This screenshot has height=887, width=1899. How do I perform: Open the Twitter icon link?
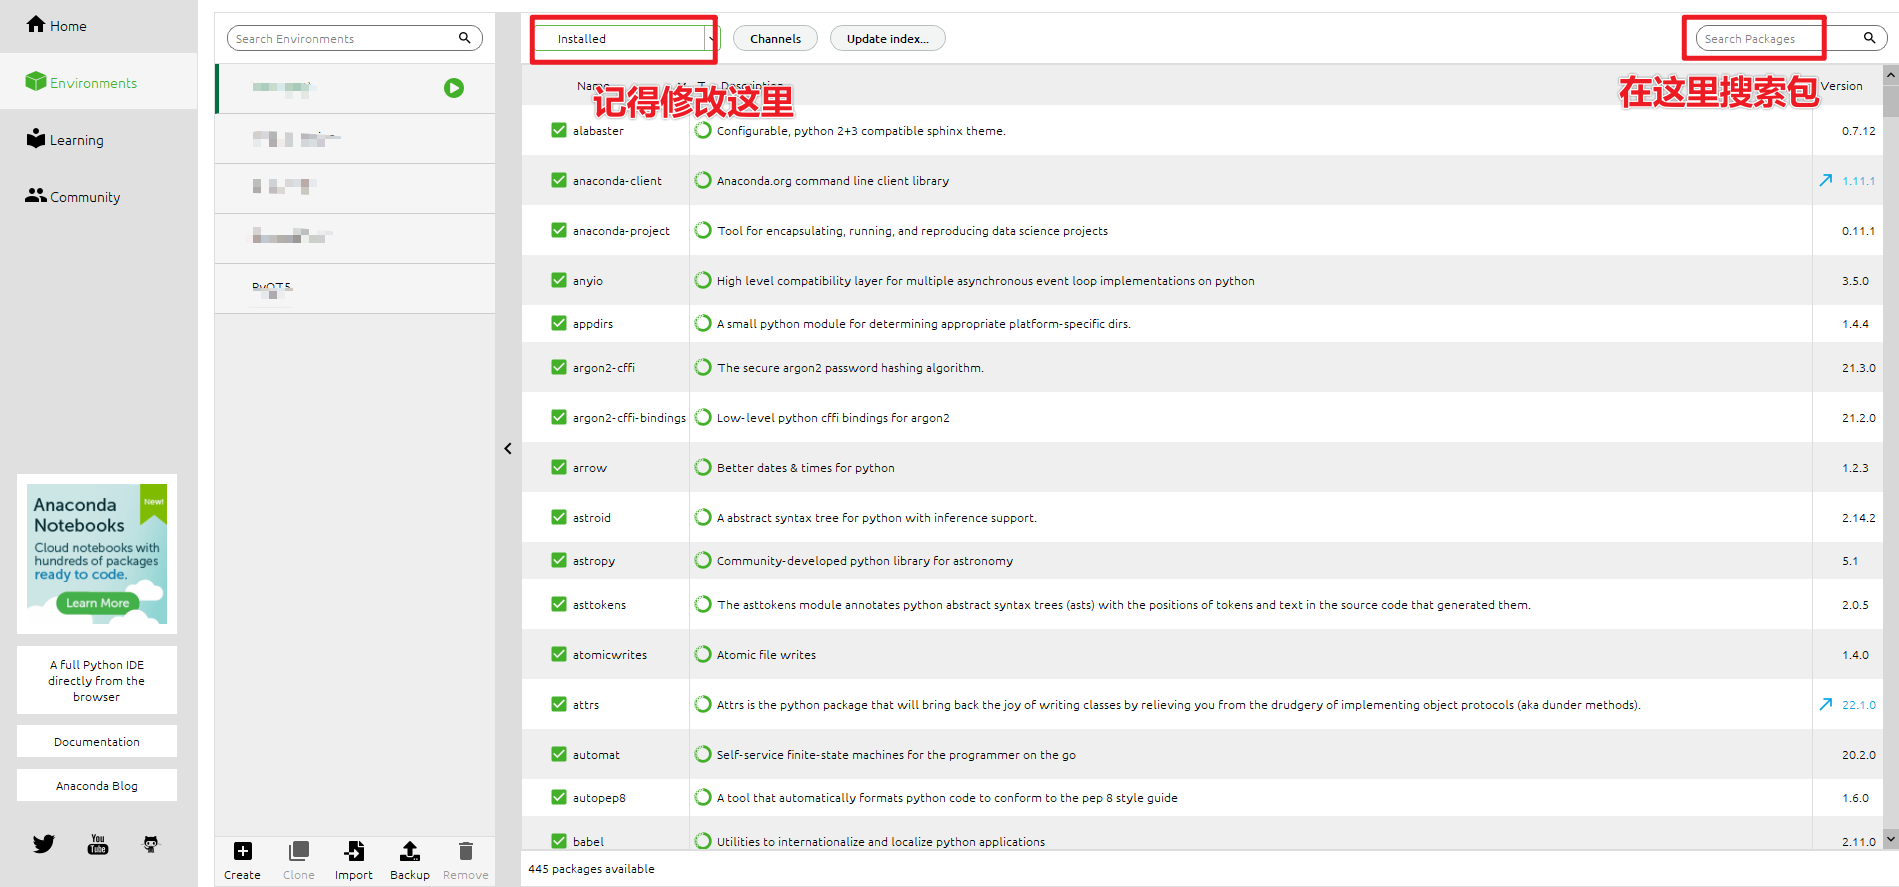(44, 844)
